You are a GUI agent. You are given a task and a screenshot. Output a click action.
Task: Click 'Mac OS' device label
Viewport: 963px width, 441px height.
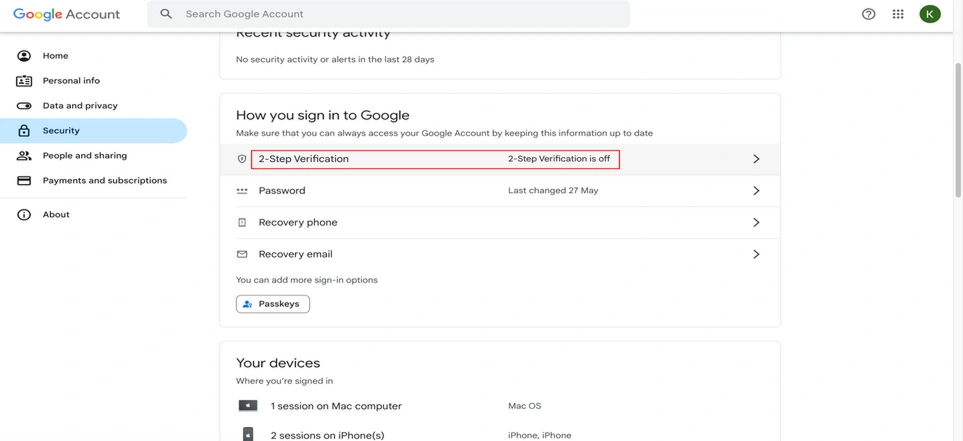point(524,406)
